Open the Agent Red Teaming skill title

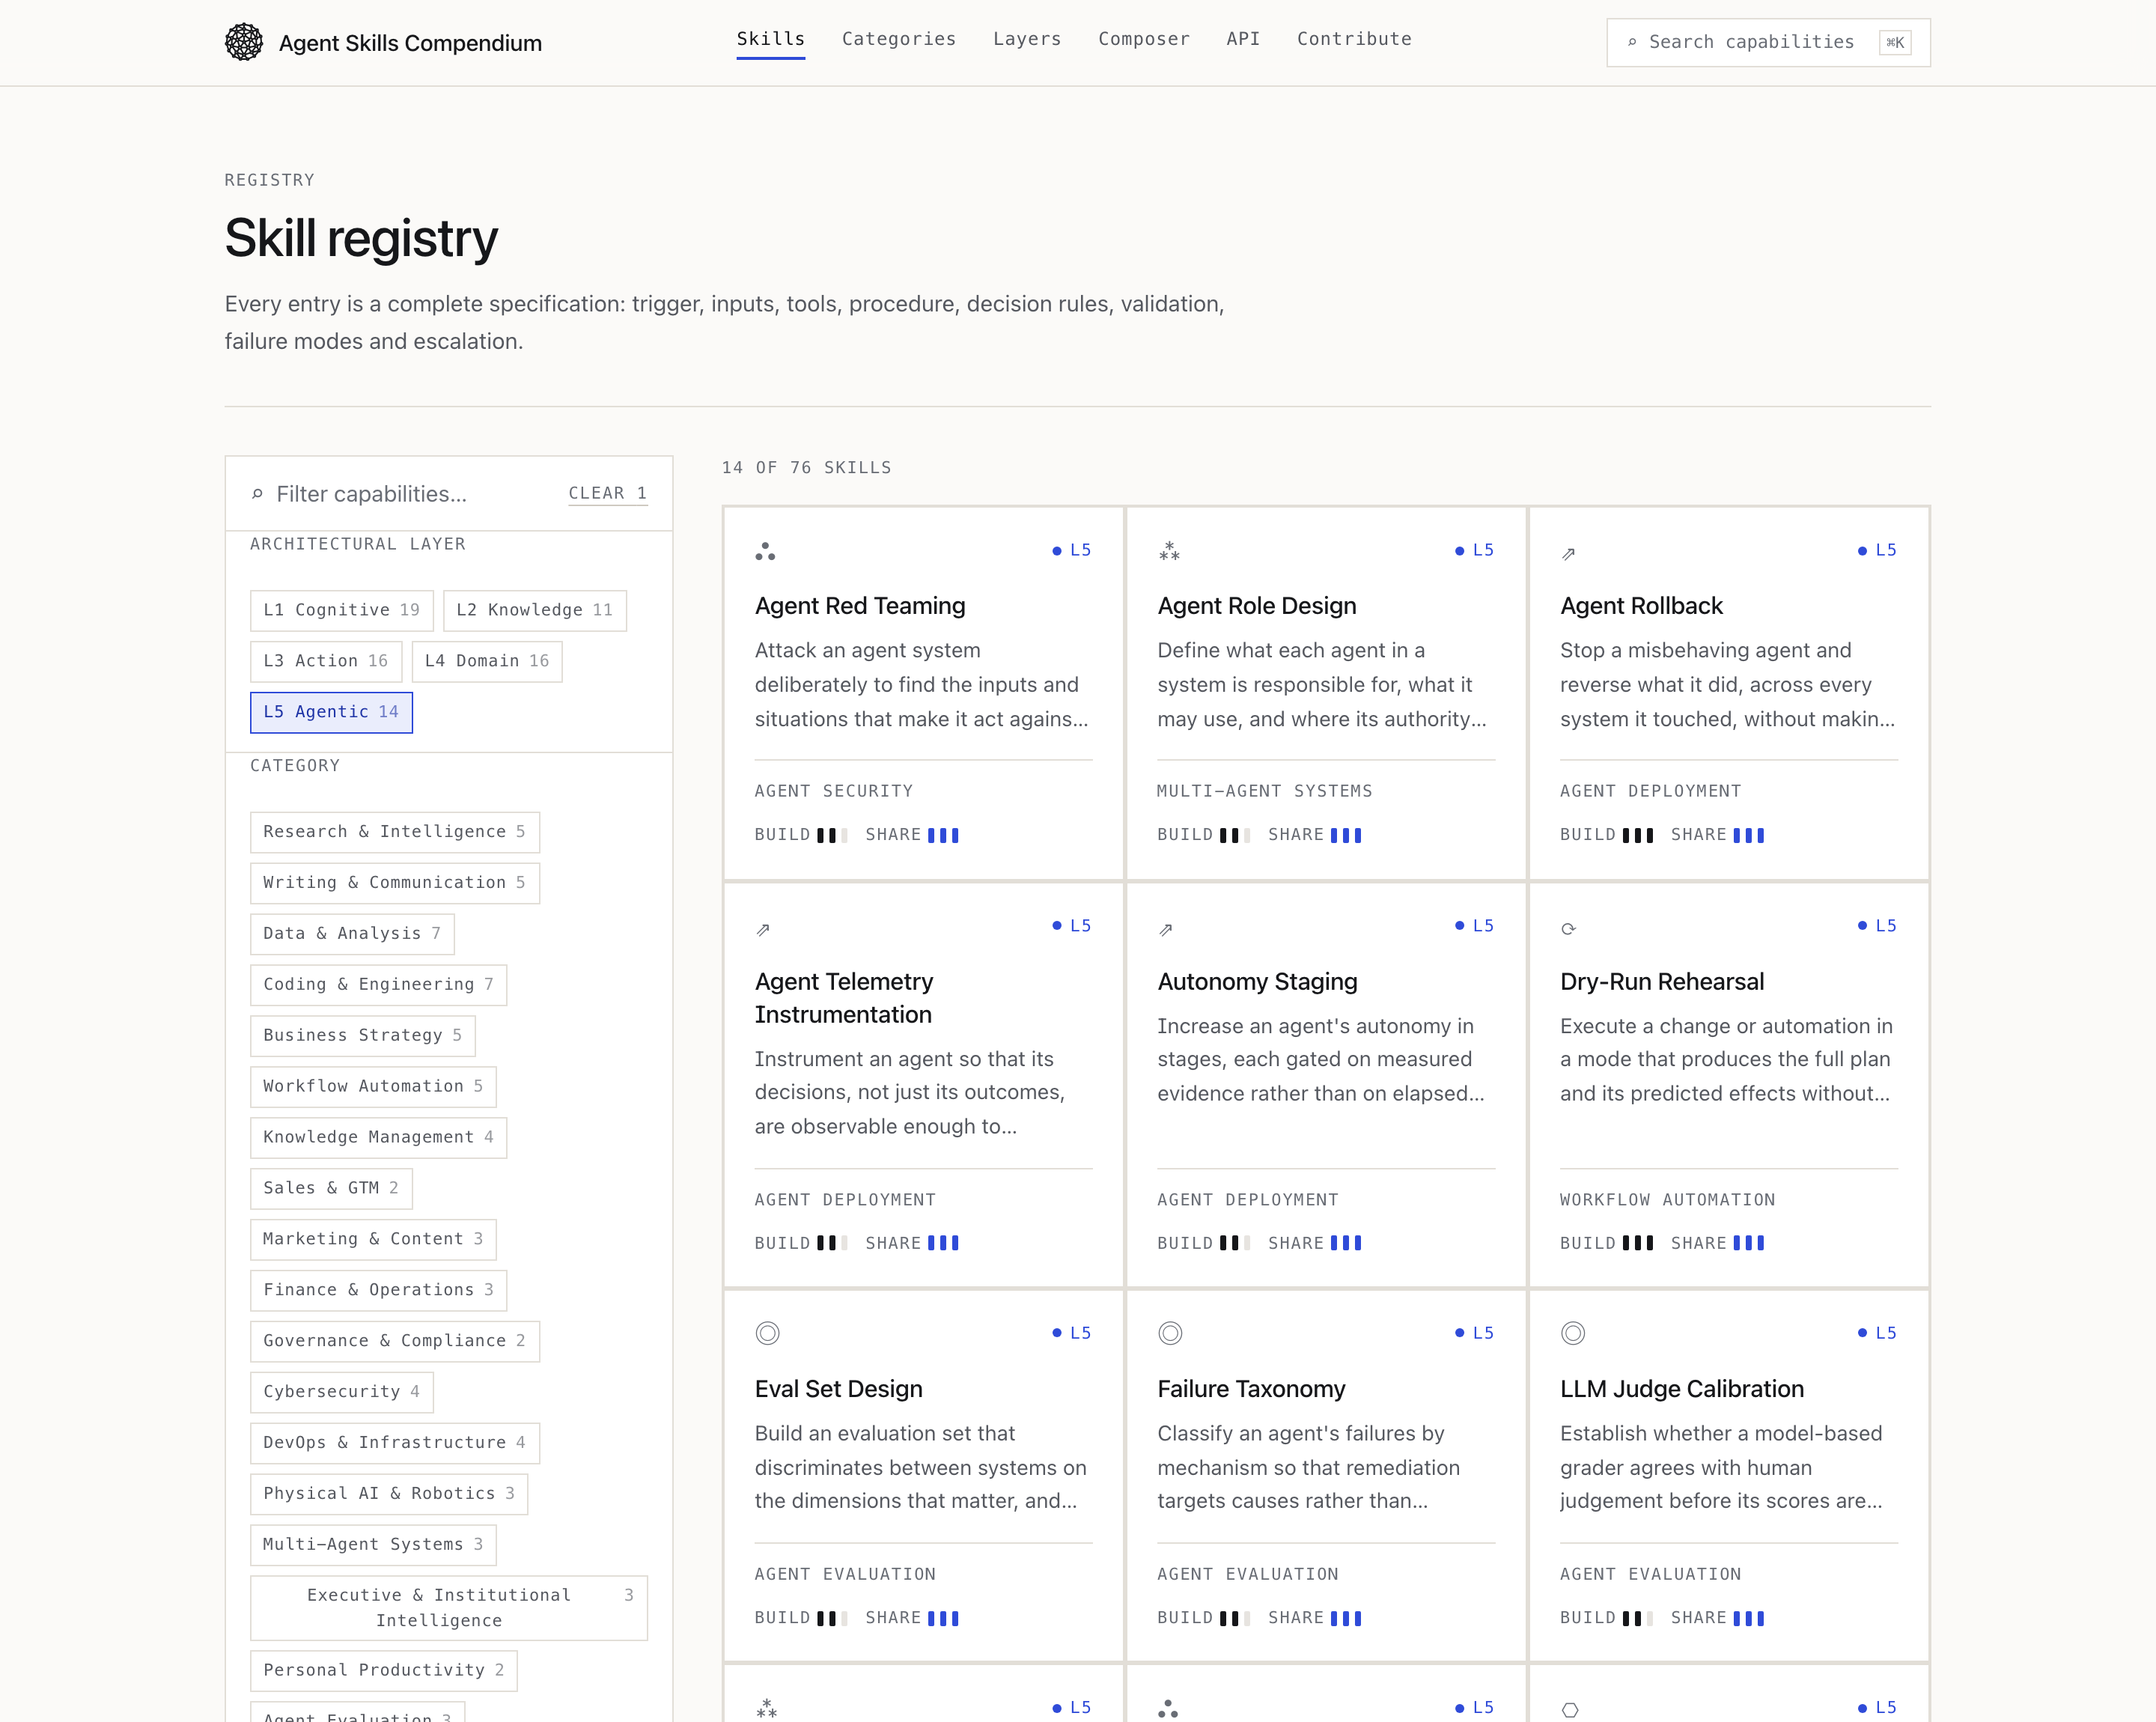pyautogui.click(x=860, y=606)
